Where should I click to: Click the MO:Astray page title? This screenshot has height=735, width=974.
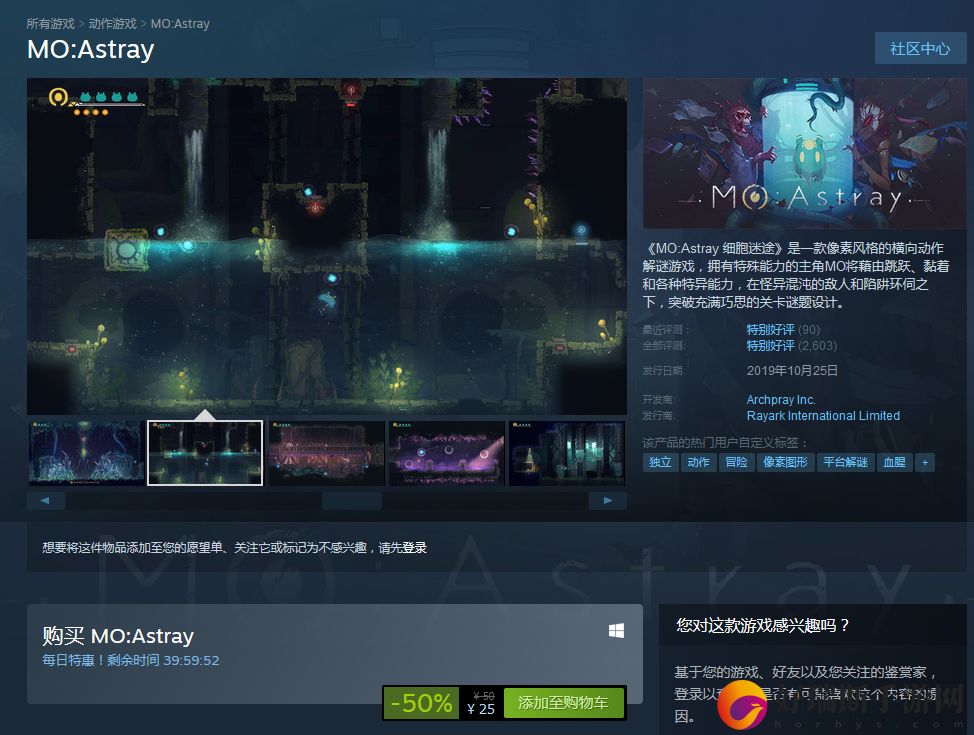coord(91,50)
